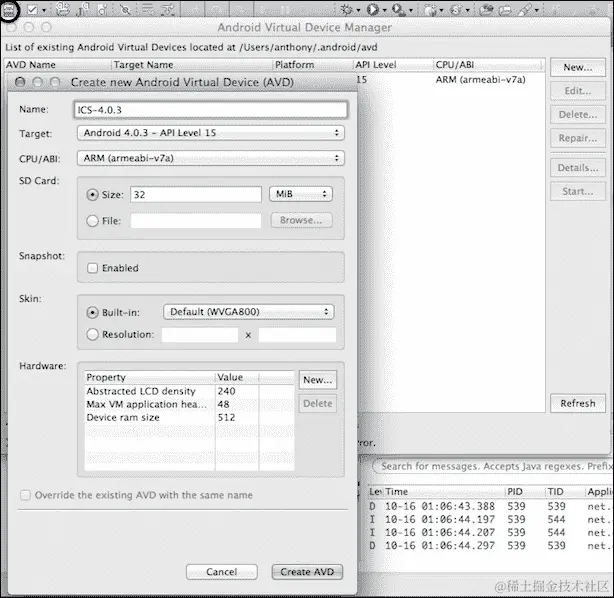Click the green Run play icon
The width and height of the screenshot is (614, 598).
click(372, 9)
